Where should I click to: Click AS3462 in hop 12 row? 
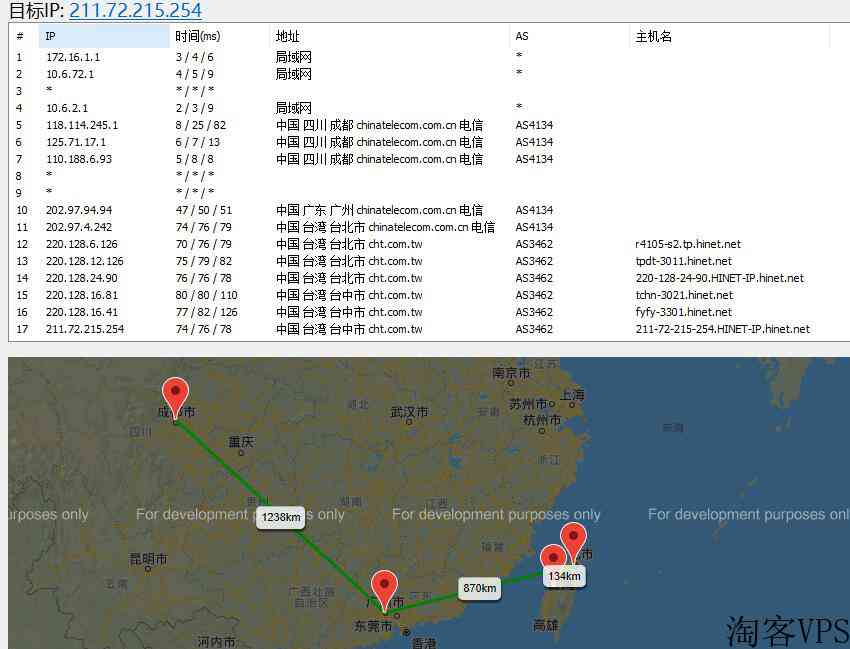tap(534, 244)
